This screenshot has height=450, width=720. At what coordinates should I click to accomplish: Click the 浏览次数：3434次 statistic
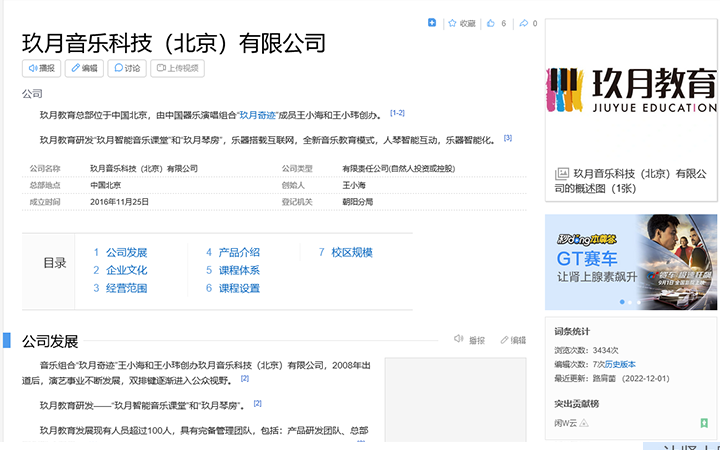pos(586,350)
